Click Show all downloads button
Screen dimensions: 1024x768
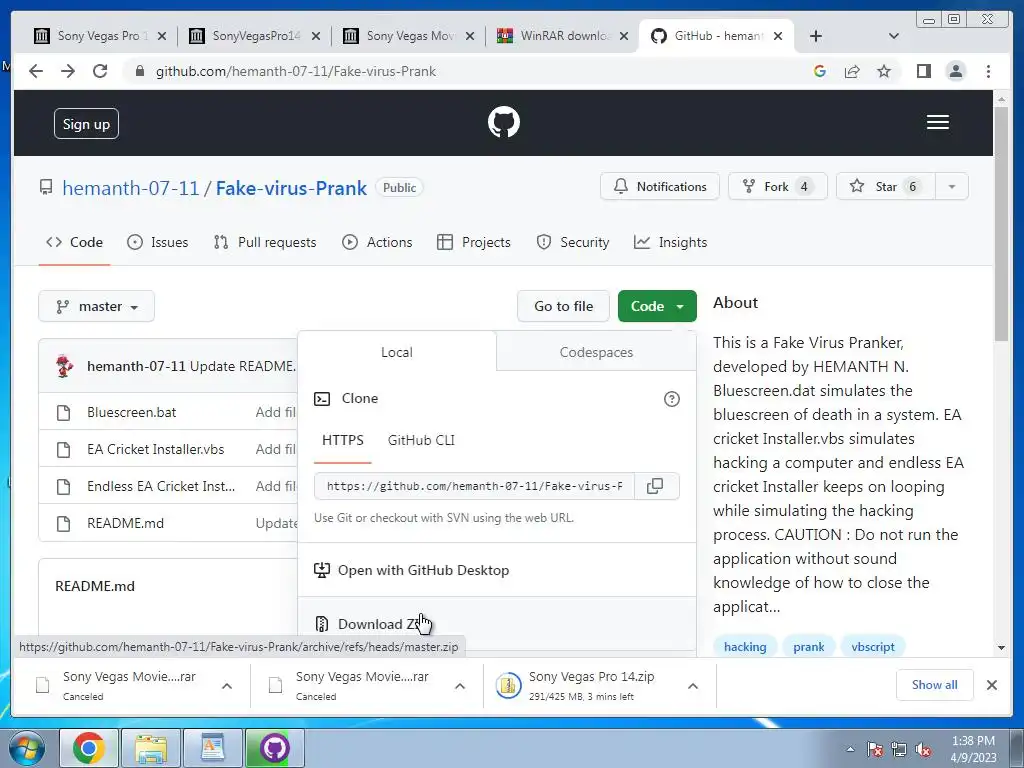click(935, 684)
